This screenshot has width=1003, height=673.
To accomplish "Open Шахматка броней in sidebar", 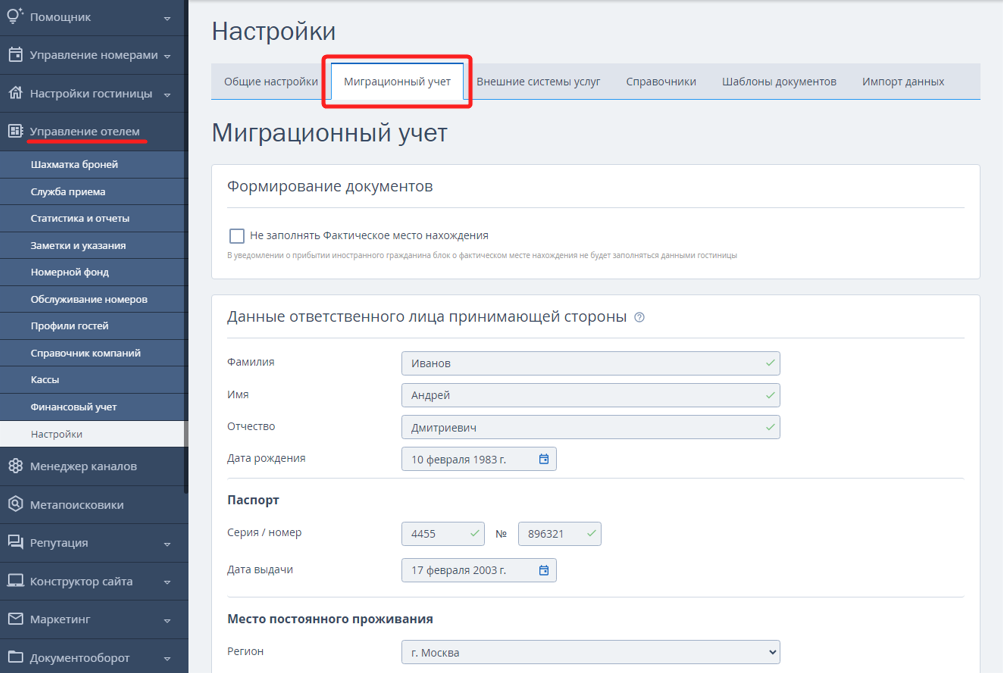I will point(93,164).
